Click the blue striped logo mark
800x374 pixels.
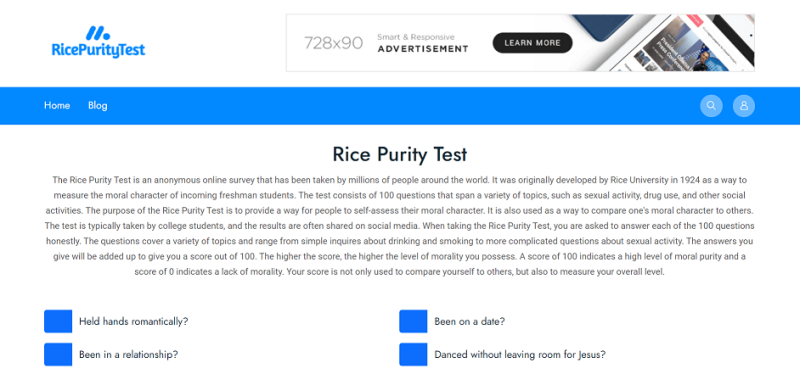coord(97,33)
